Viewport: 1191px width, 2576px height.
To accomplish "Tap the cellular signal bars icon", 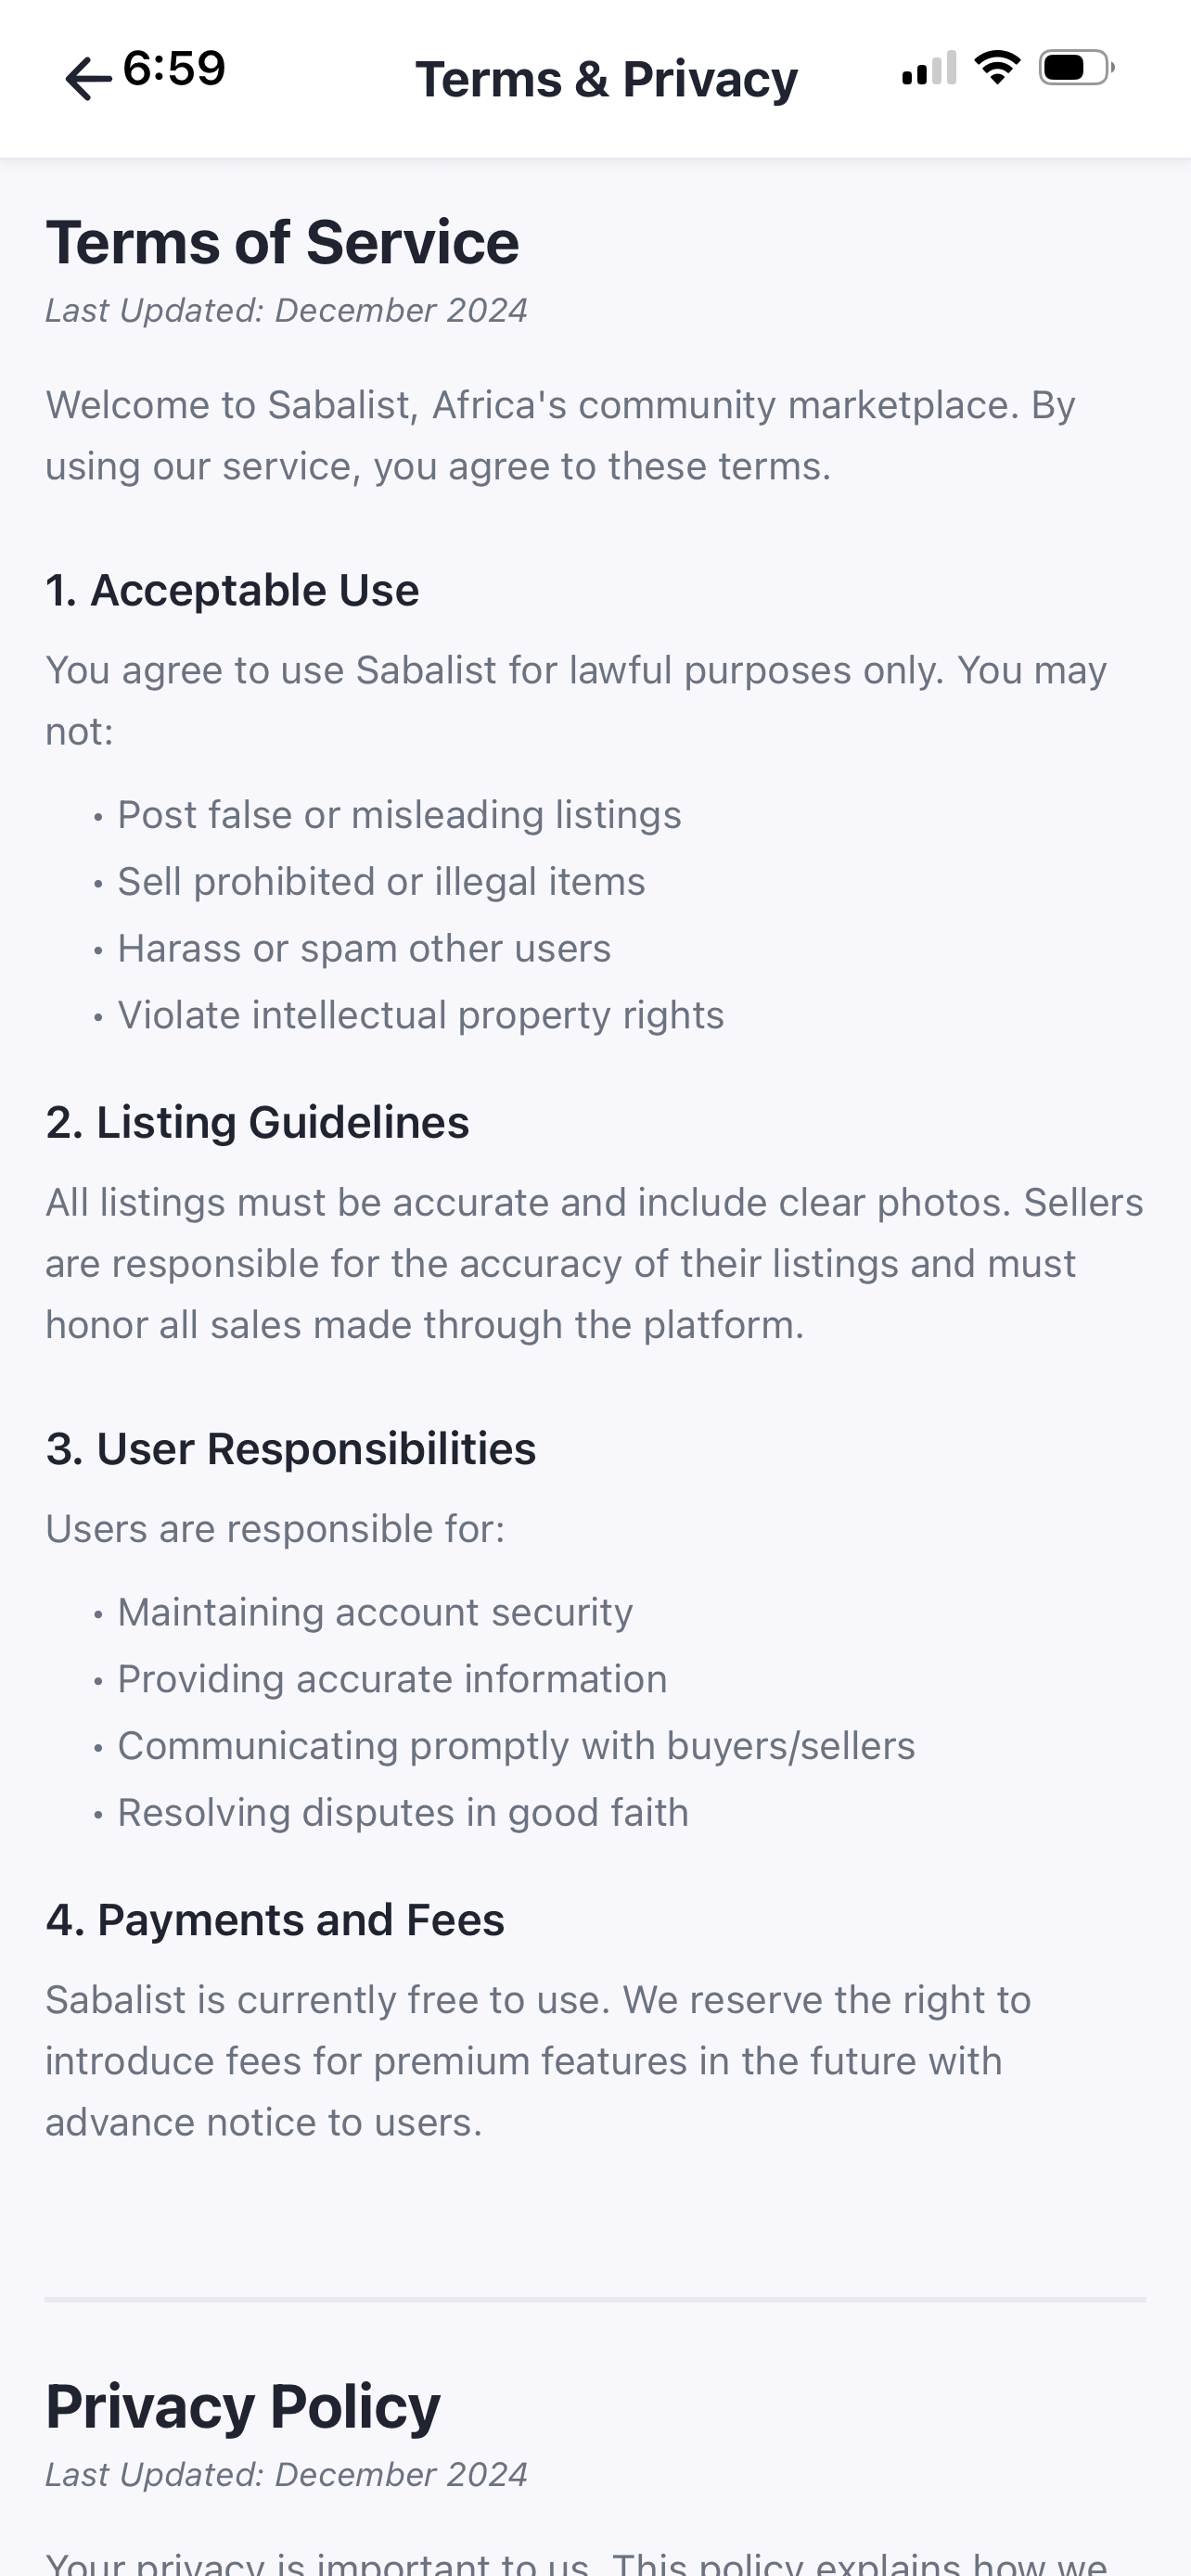I will click(x=929, y=68).
